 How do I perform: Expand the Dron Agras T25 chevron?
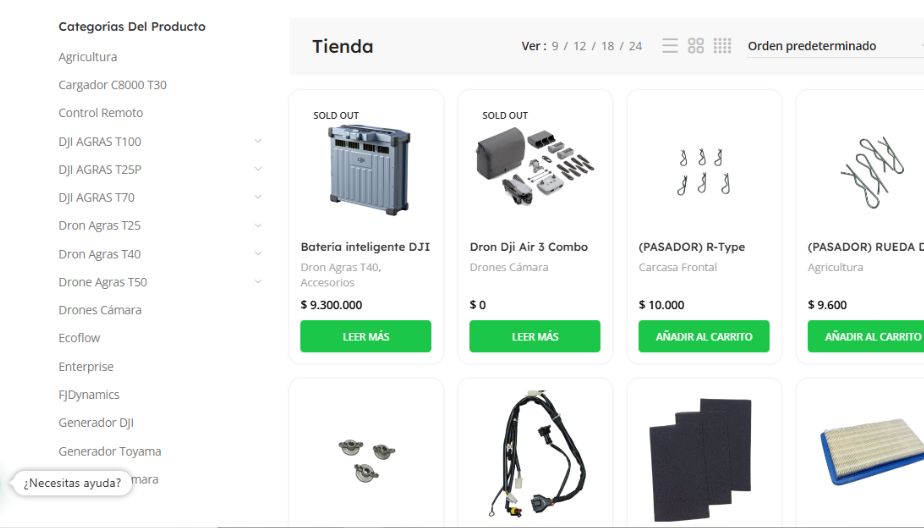point(258,225)
